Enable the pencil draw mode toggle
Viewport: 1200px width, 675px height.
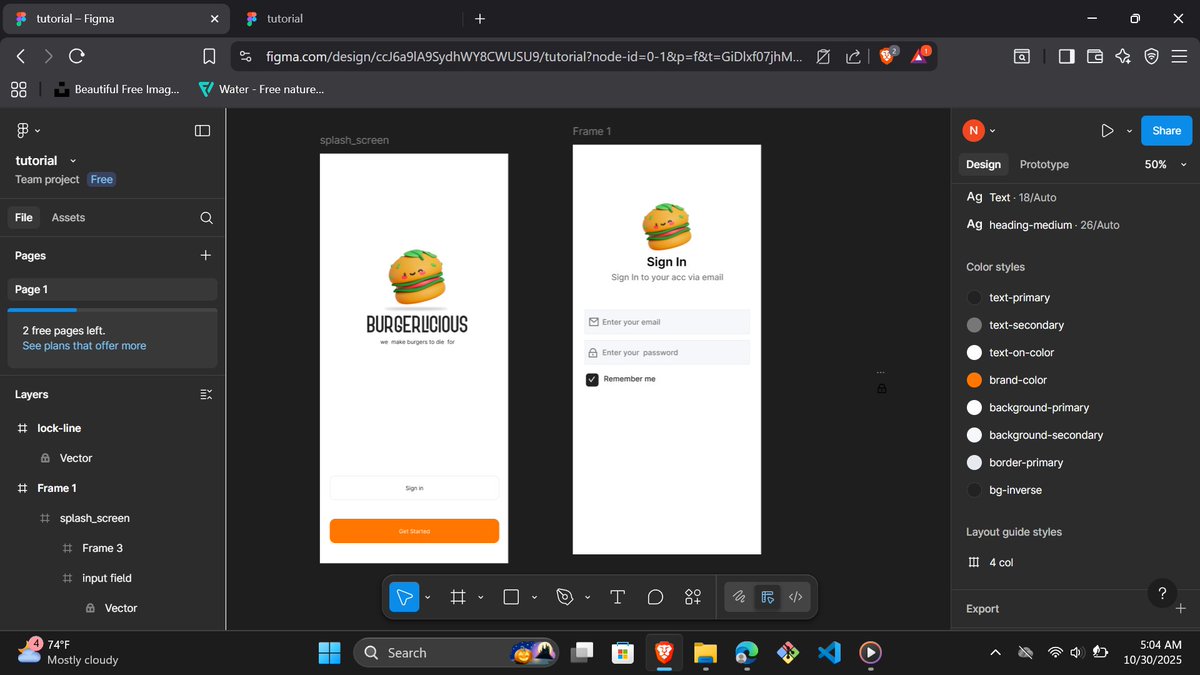(738, 596)
